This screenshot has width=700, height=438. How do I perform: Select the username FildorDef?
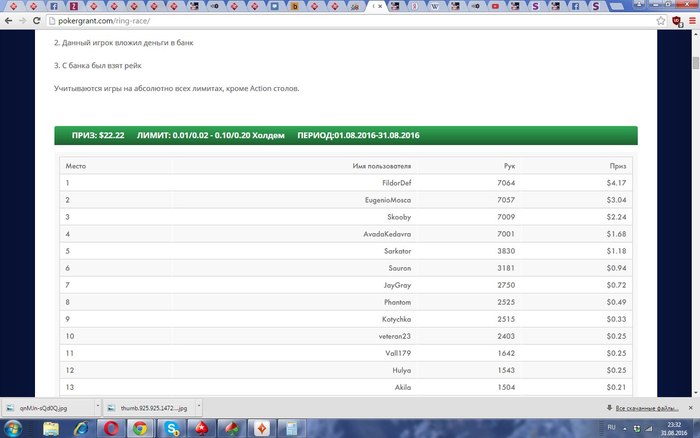396,183
